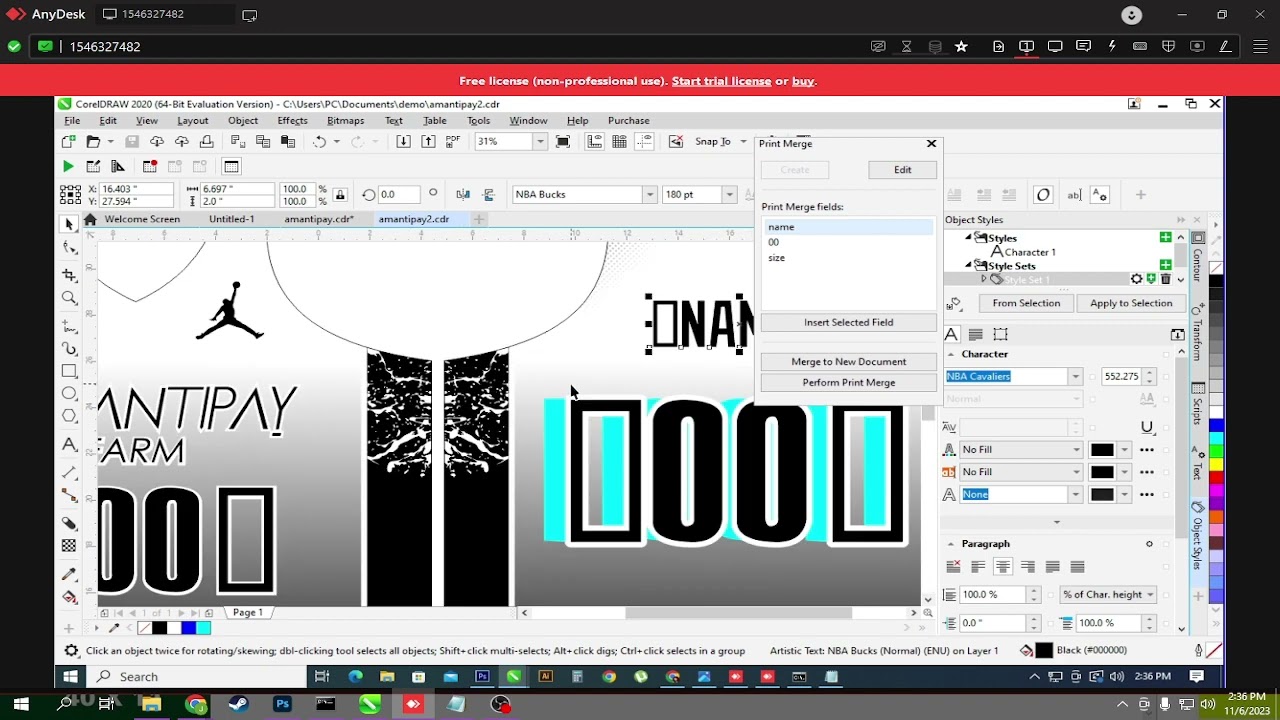
Task: Toggle Show rulers button
Action: pyautogui.click(x=594, y=142)
